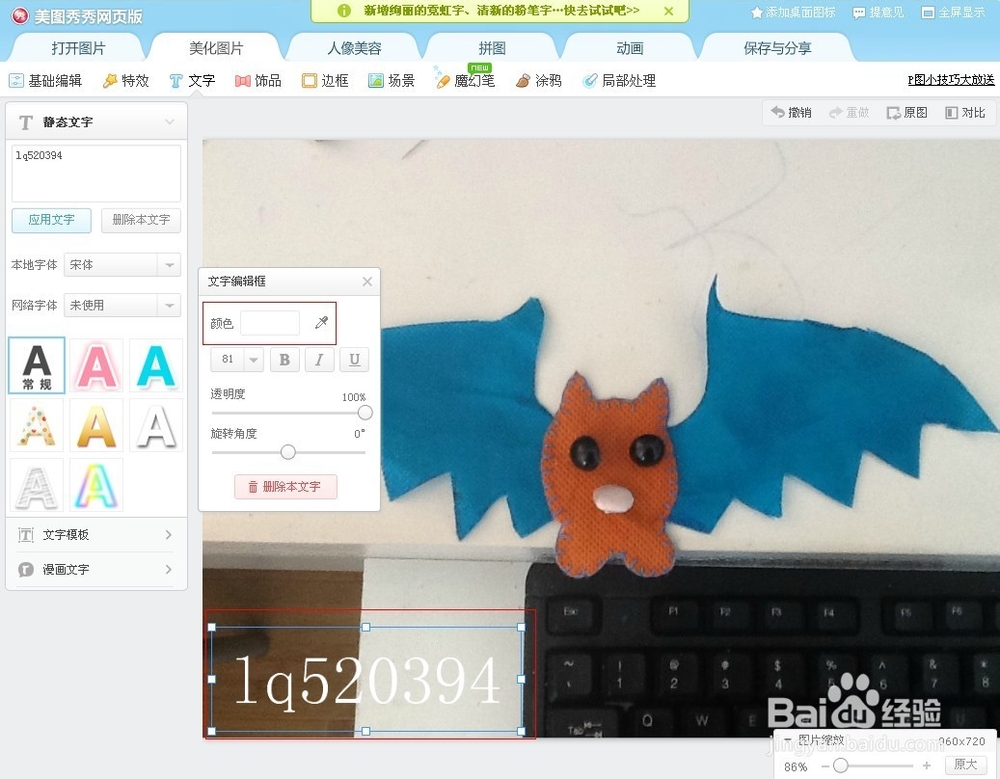The width and height of the screenshot is (1000, 779).
Task: Click the 应用文字 apply button
Action: click(52, 220)
